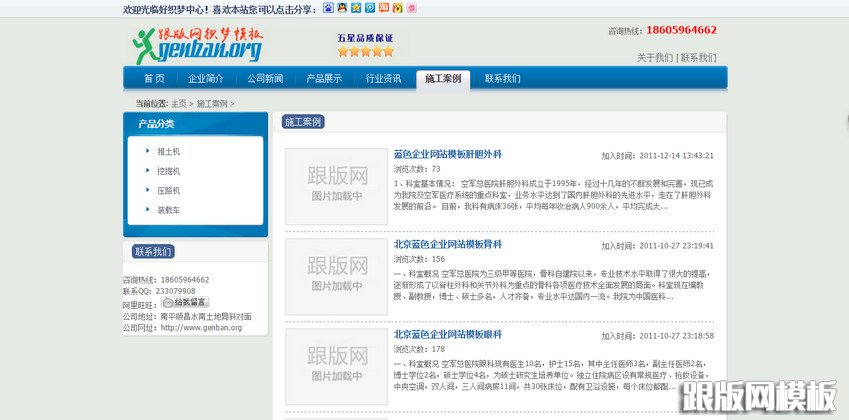Open the 产品展示 navigation tab
The width and height of the screenshot is (849, 420).
[x=324, y=78]
